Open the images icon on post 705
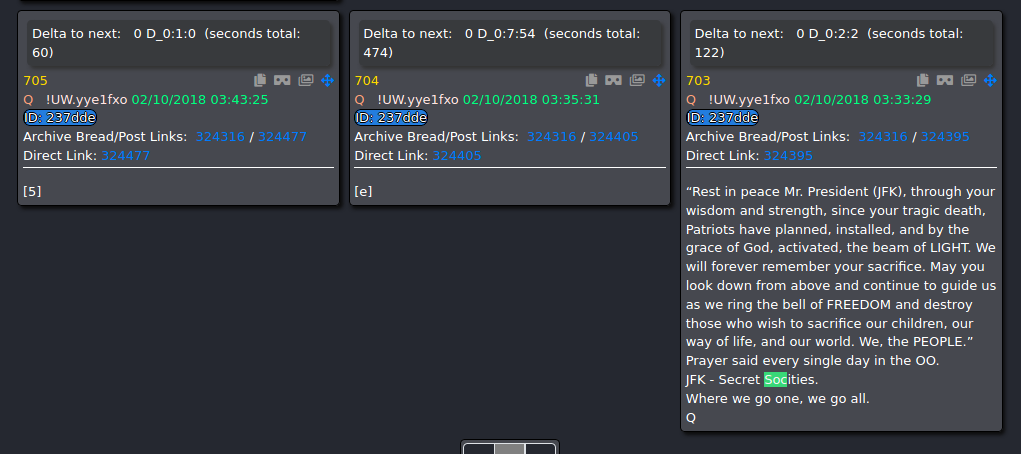Screen dimensions: 1021x454 306,80
